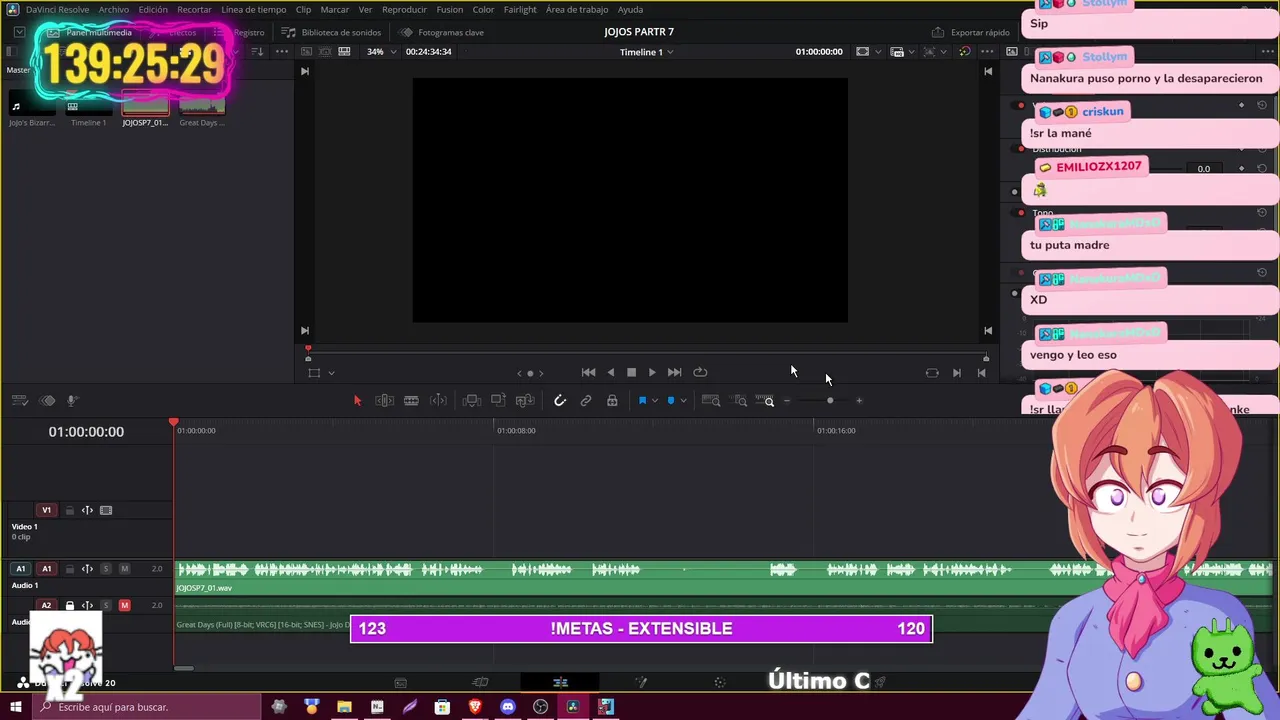Toggle the A2 track Solo button
Image resolution: width=1280 pixels, height=720 pixels.
(x=106, y=606)
